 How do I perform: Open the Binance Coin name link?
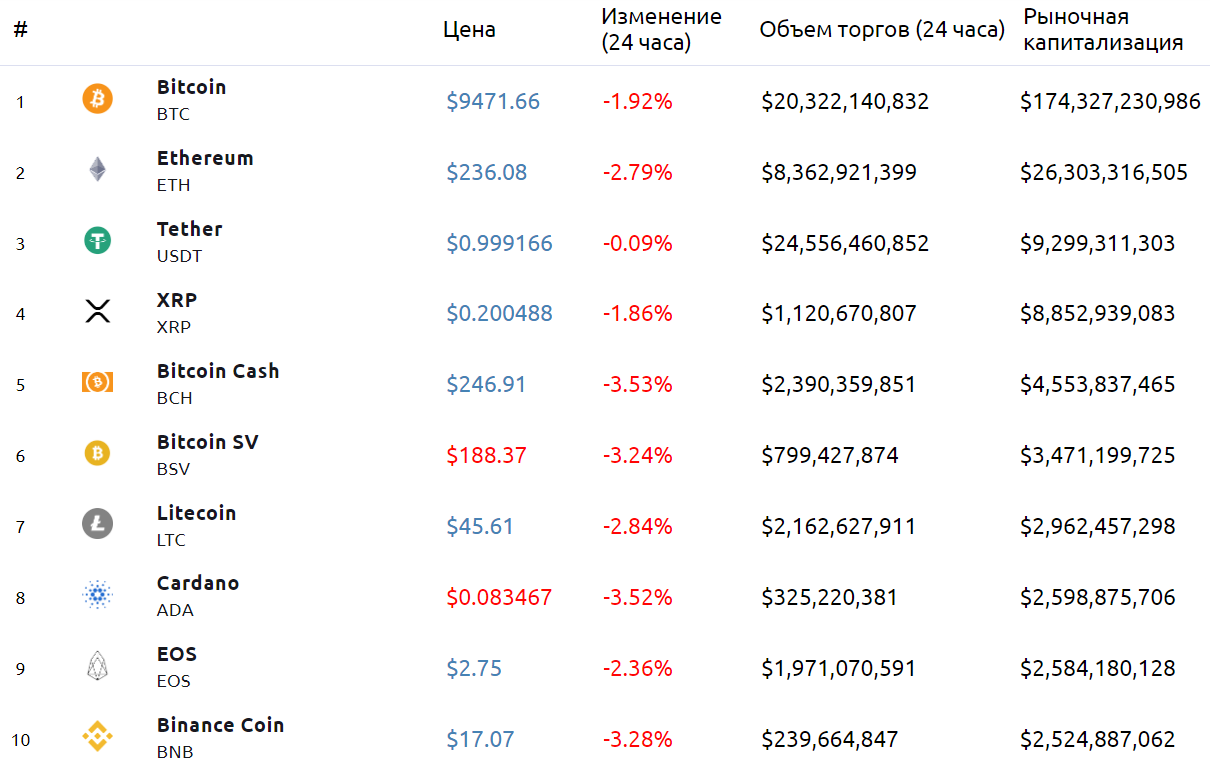[x=220, y=725]
